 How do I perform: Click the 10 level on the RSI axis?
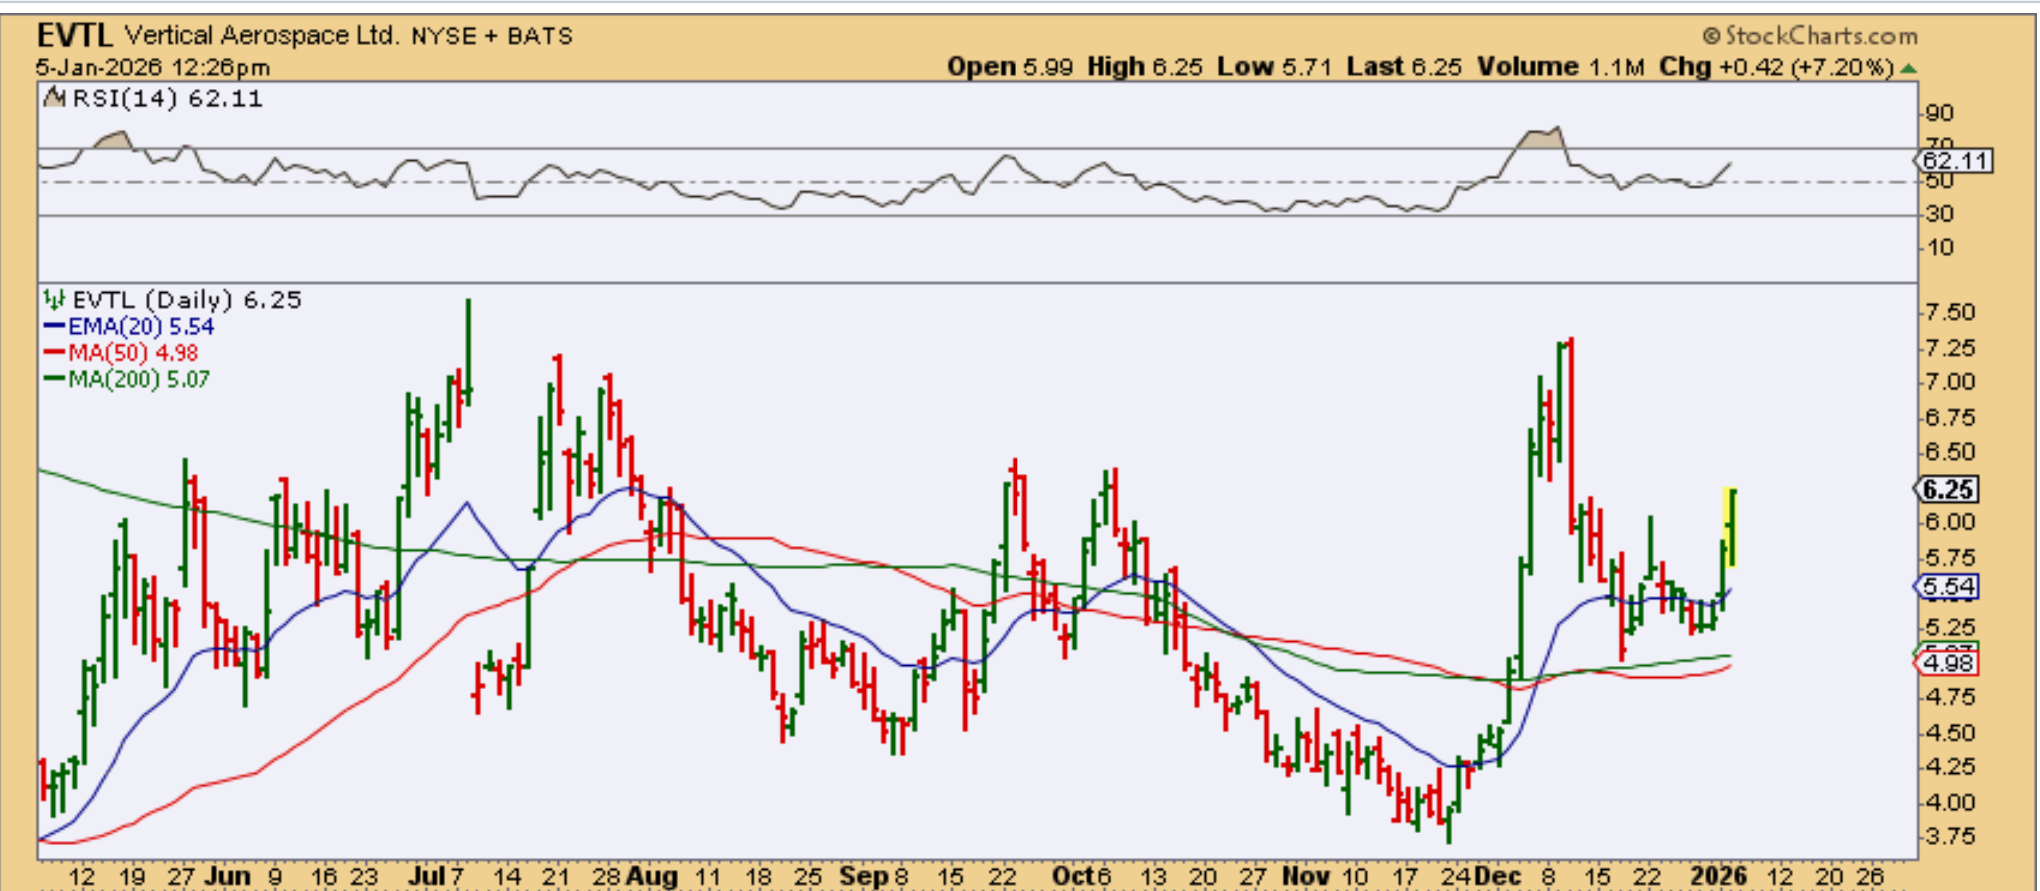pos(1939,247)
